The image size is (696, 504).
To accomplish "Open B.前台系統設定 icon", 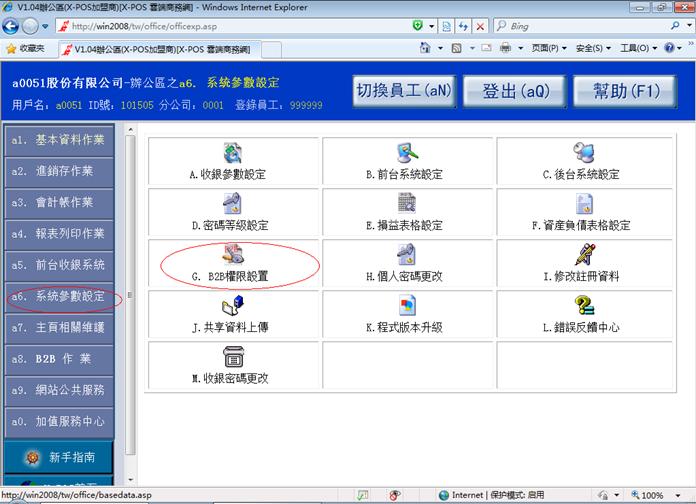I will [407, 153].
